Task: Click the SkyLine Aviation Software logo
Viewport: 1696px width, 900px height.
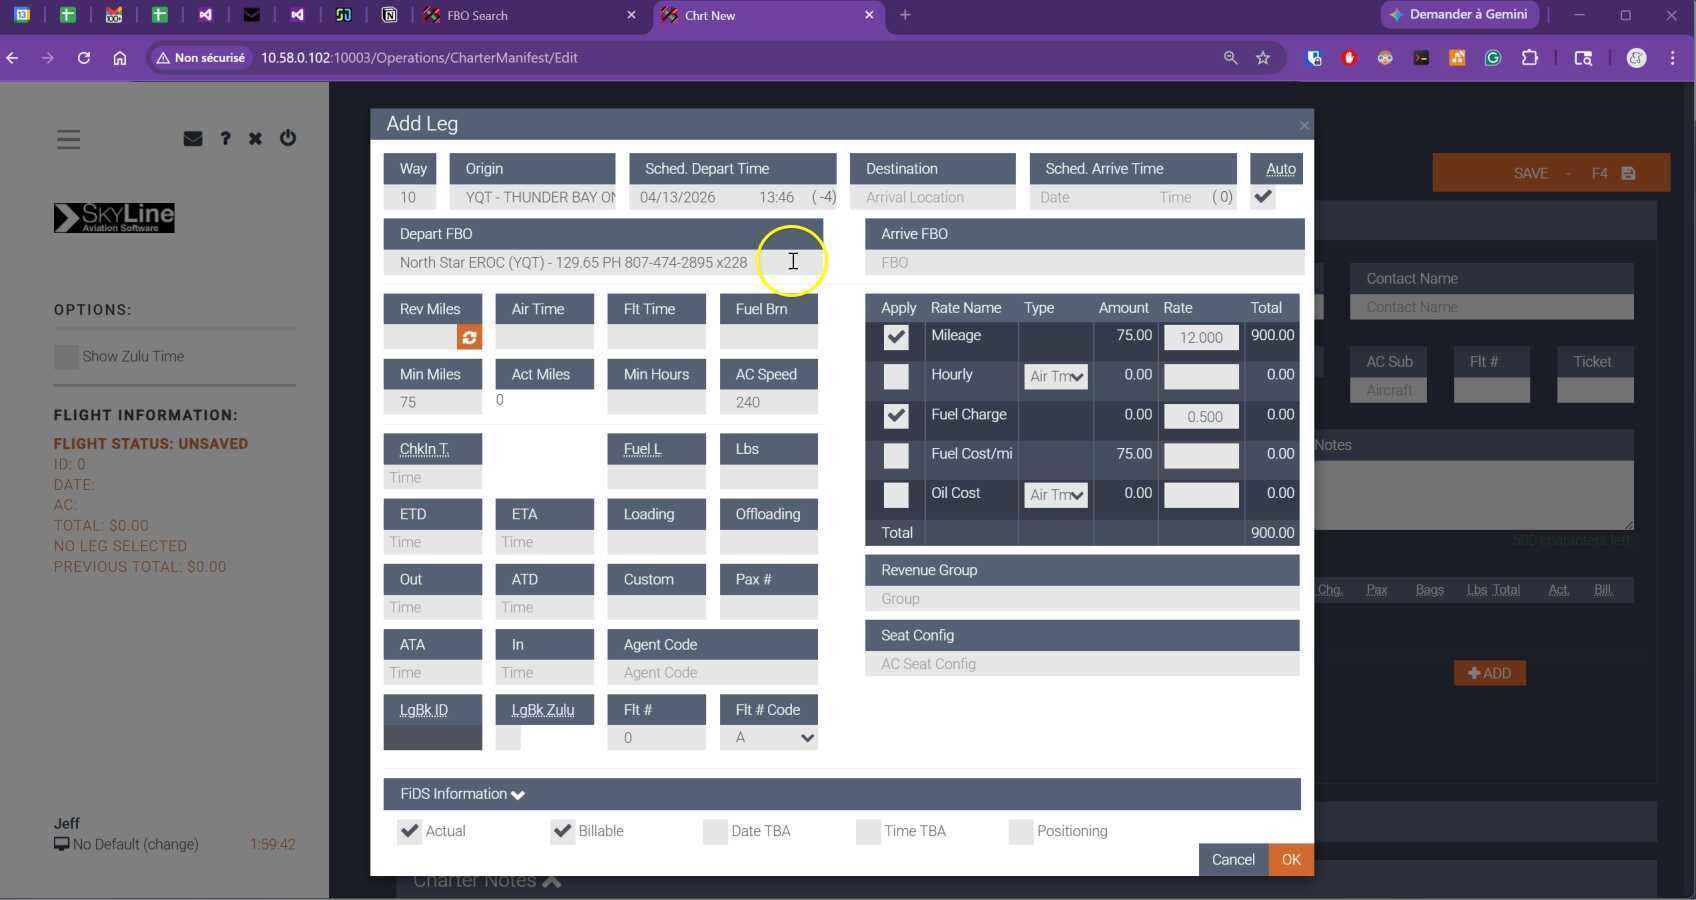Action: point(114,217)
